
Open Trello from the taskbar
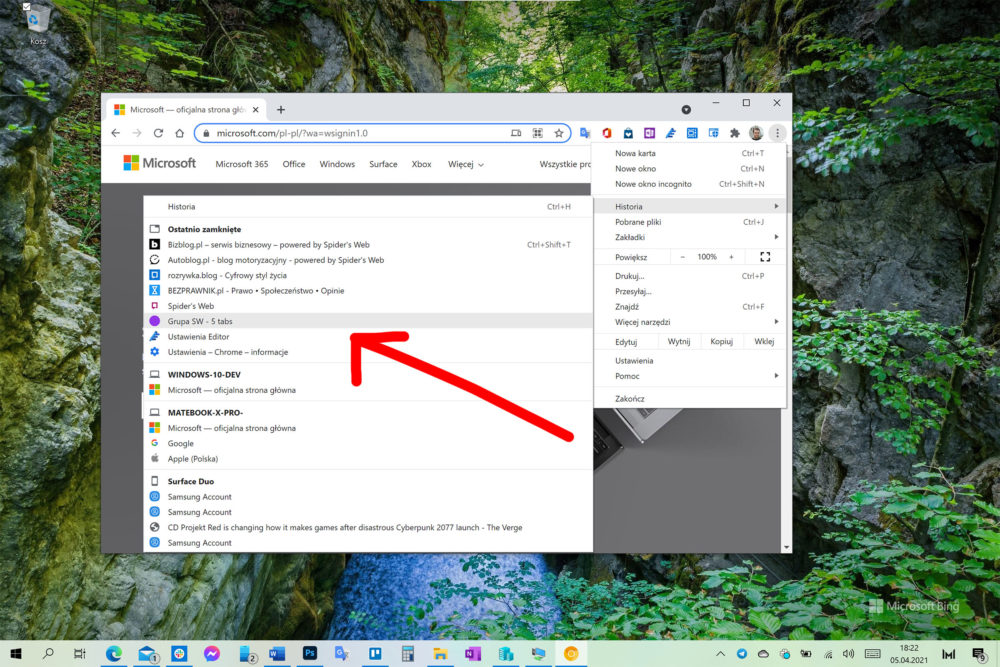(375, 653)
